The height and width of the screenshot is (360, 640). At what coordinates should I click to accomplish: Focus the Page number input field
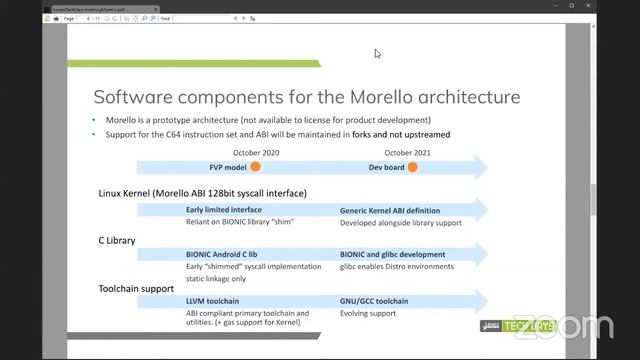(x=83, y=18)
